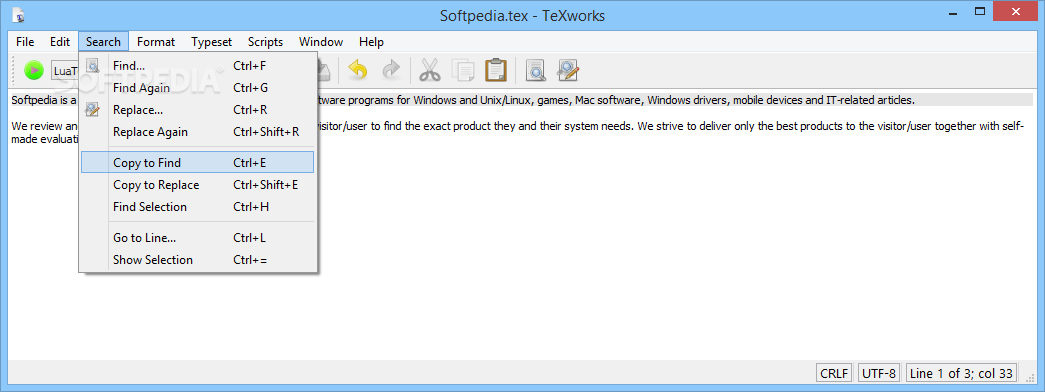Open the Format menu
The width and height of the screenshot is (1045, 392).
(x=156, y=41)
